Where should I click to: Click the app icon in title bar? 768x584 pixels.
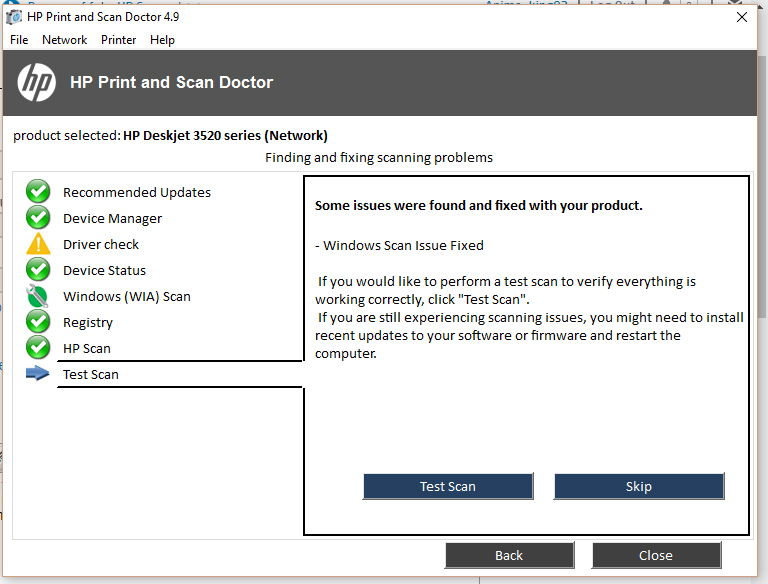coord(14,17)
